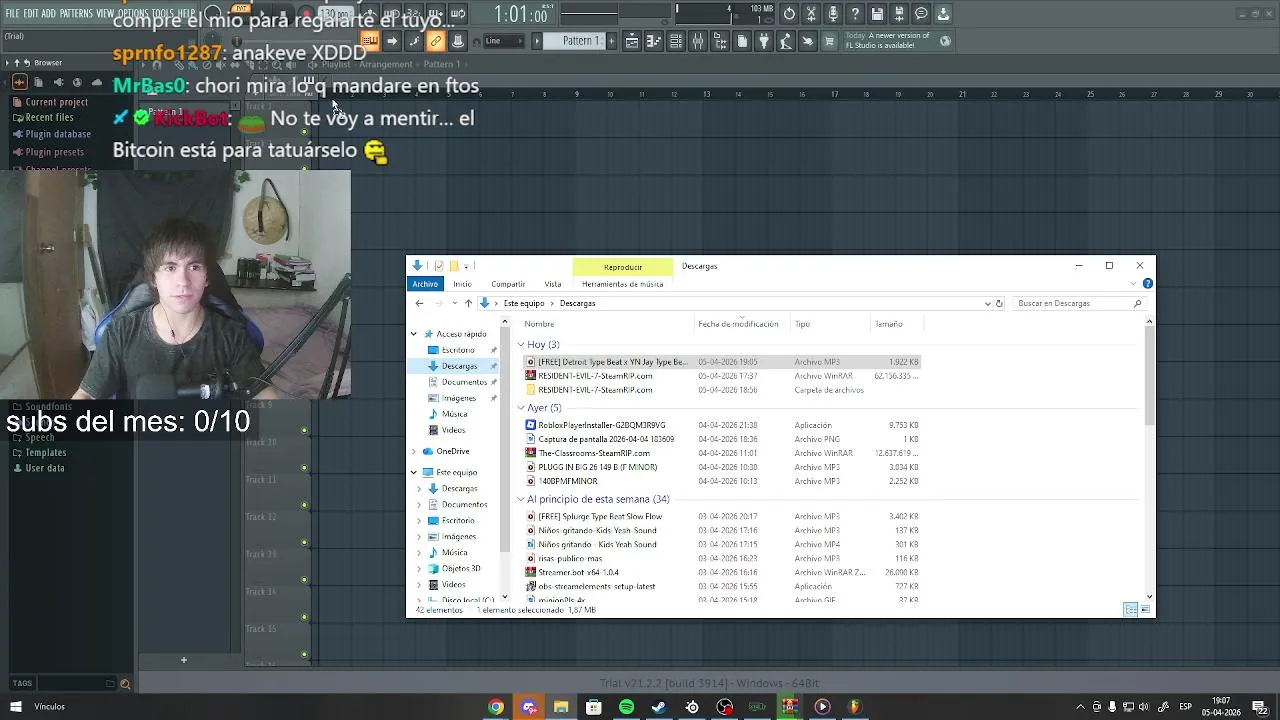This screenshot has height=720, width=1280.
Task: Open the Herramientas de música tab
Action: (x=622, y=284)
